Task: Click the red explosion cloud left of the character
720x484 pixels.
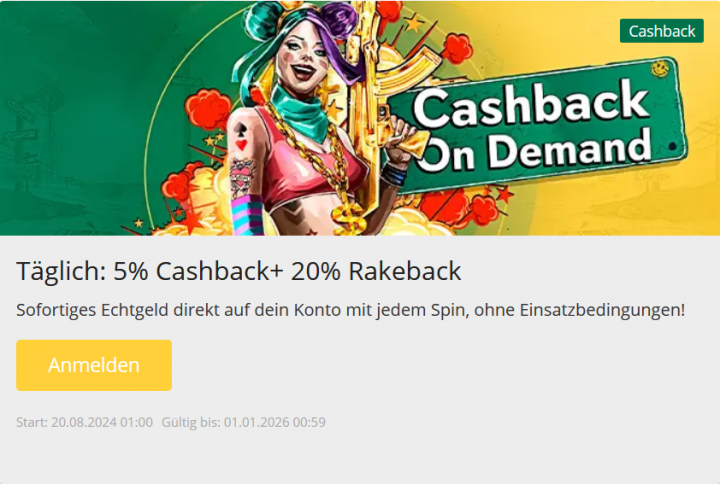Action: point(208,109)
